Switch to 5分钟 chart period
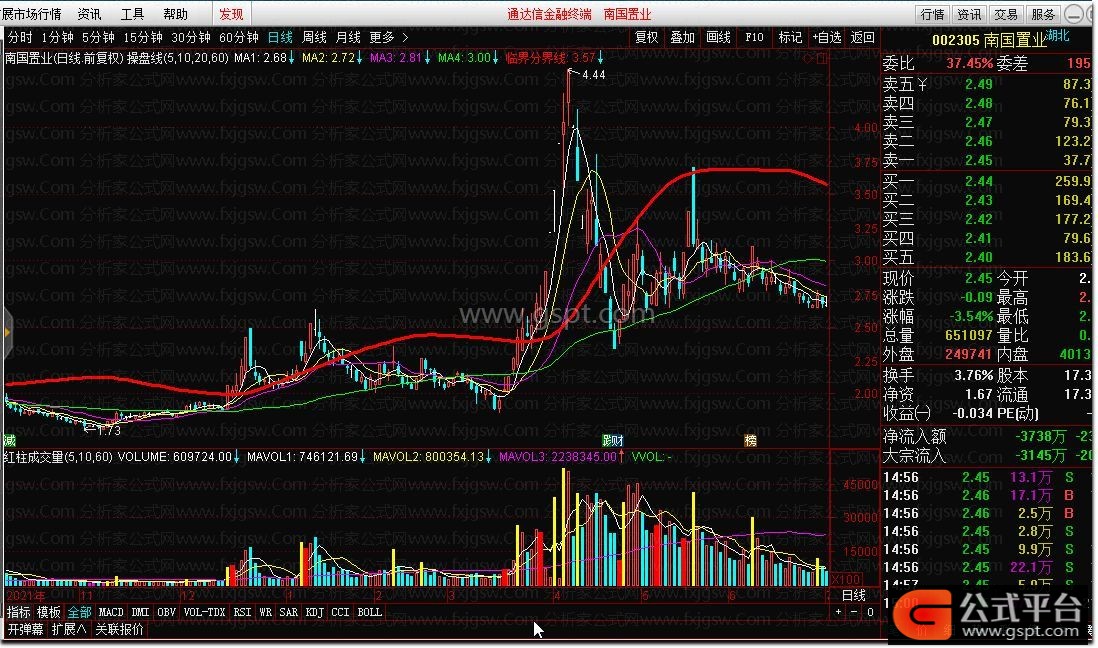 pyautogui.click(x=98, y=37)
